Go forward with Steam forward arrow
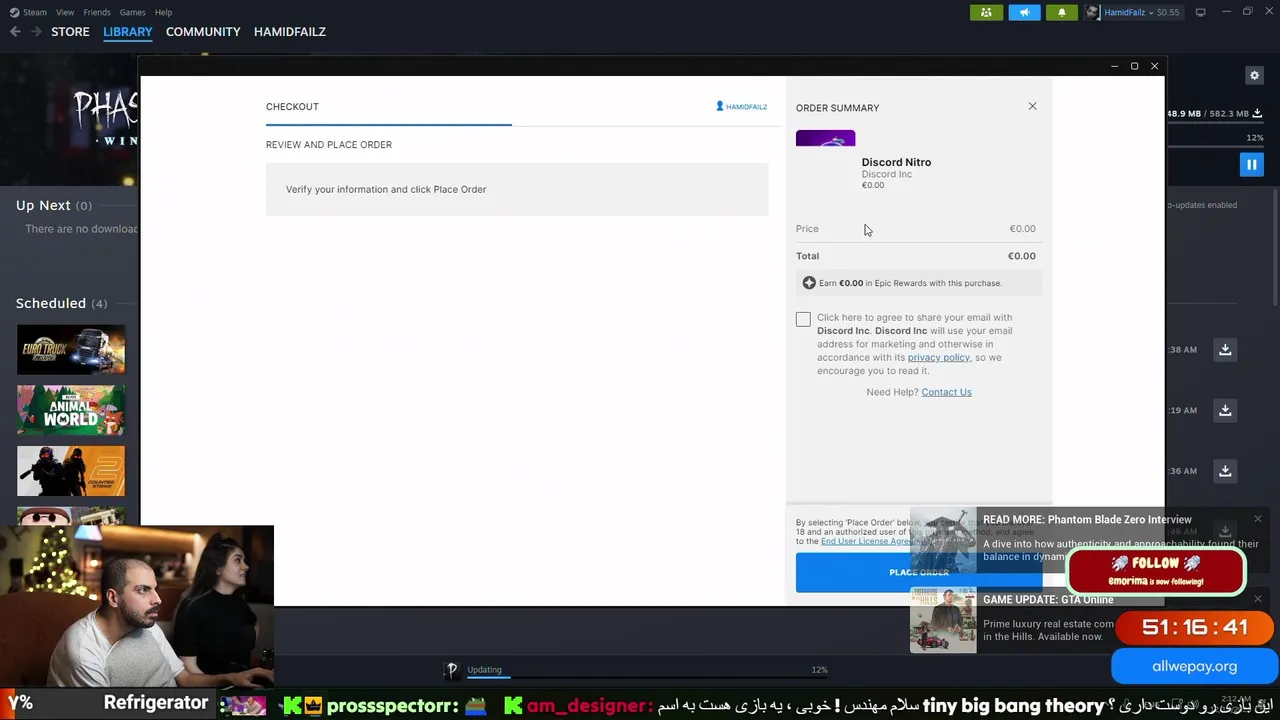 tap(36, 32)
